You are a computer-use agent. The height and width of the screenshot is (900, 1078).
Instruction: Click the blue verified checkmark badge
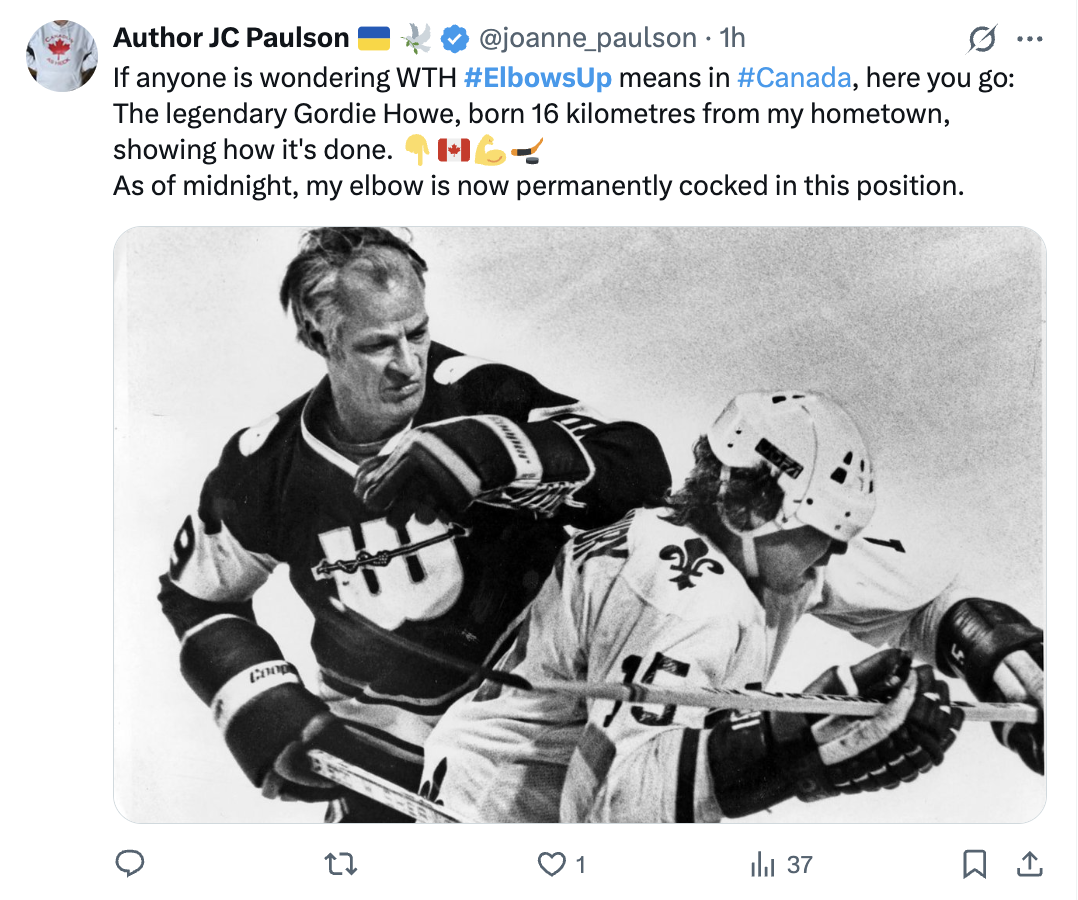pyautogui.click(x=456, y=39)
